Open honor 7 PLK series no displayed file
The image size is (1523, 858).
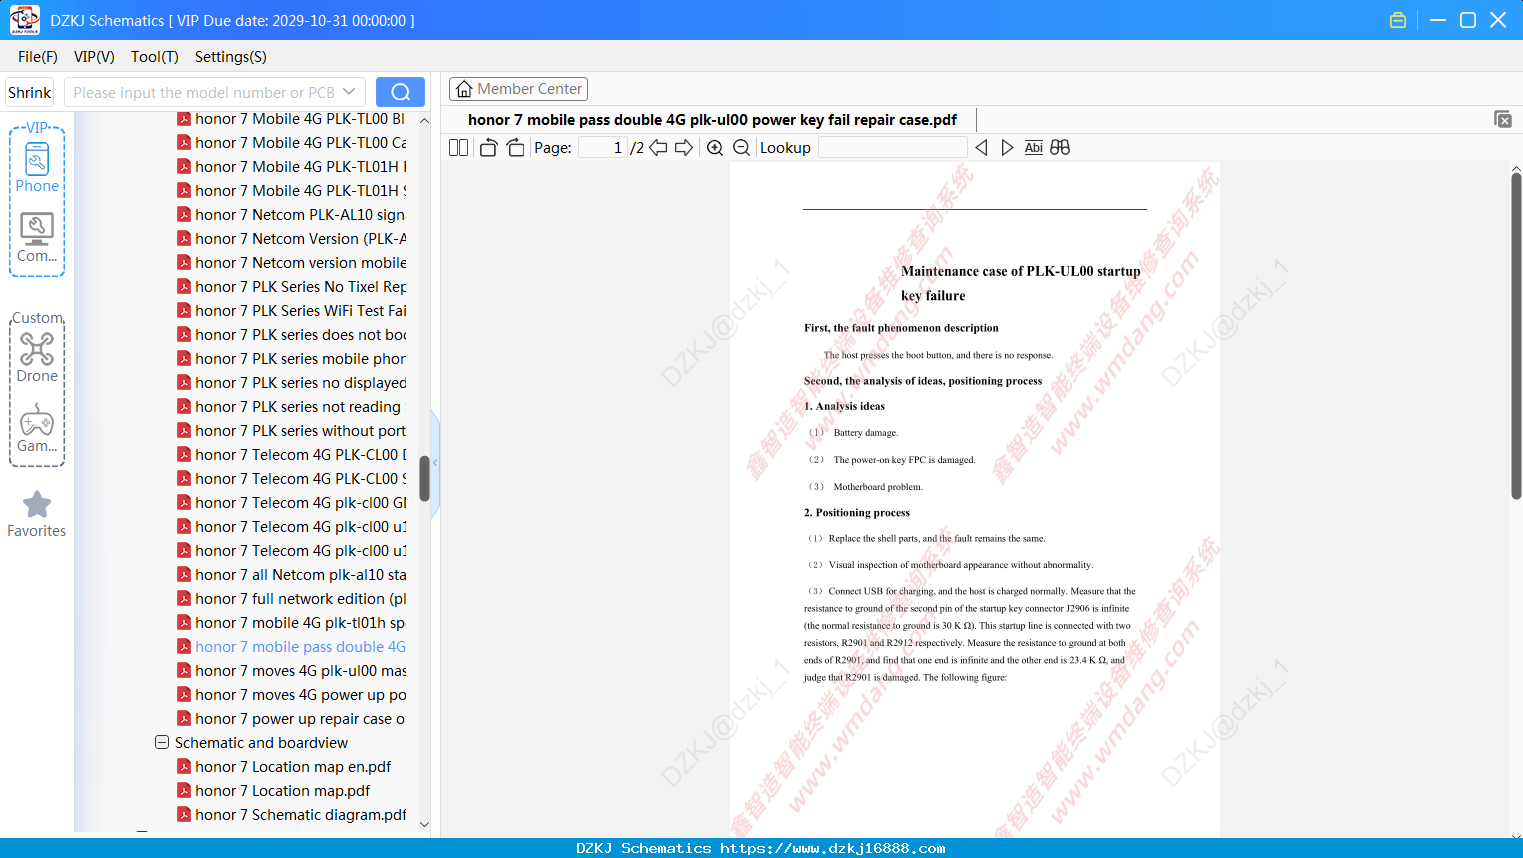(300, 383)
